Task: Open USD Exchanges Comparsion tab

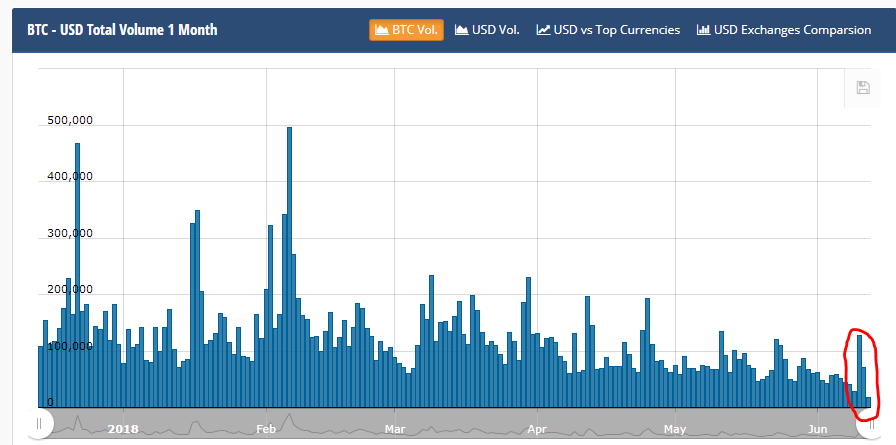Action: tap(784, 30)
